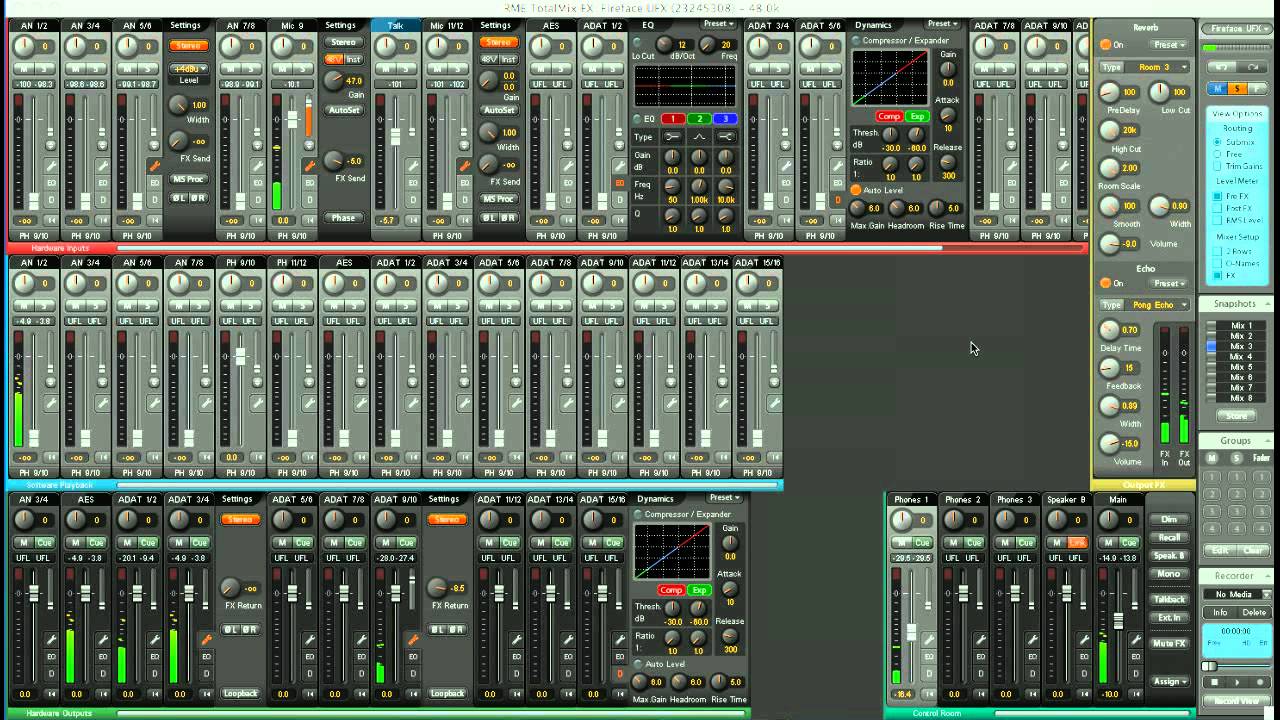1280x720 pixels.
Task: Click orange wrench icon on AN 5/6 input
Action: click(154, 166)
